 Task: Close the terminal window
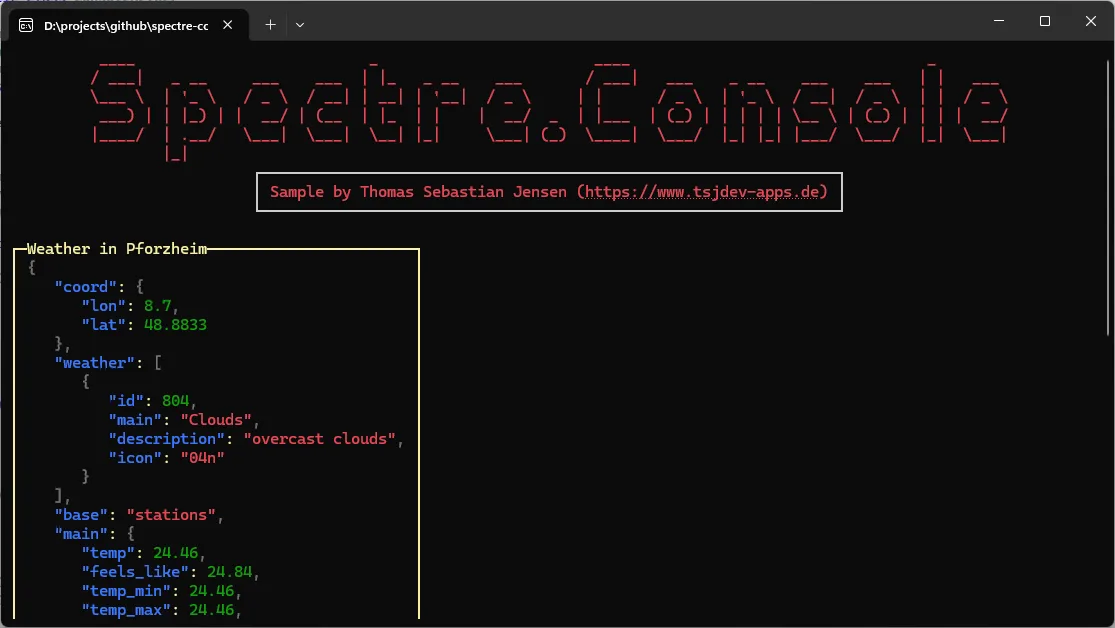[1090, 21]
